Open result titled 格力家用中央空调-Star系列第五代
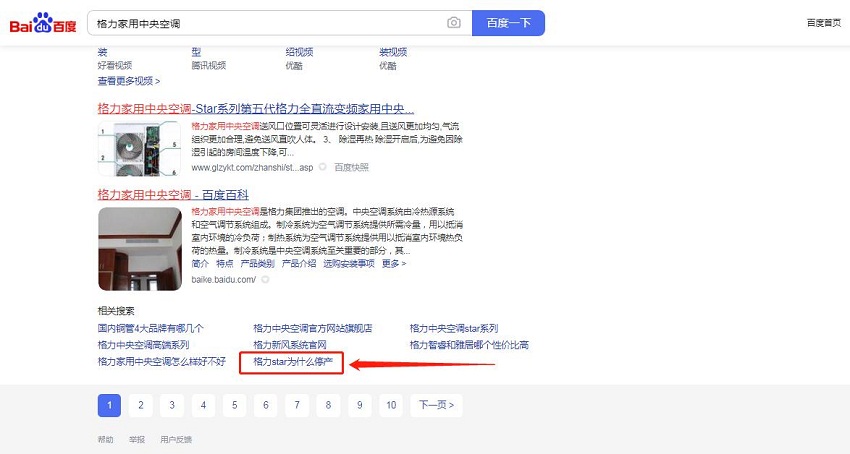The height and width of the screenshot is (454, 850). [x=256, y=108]
